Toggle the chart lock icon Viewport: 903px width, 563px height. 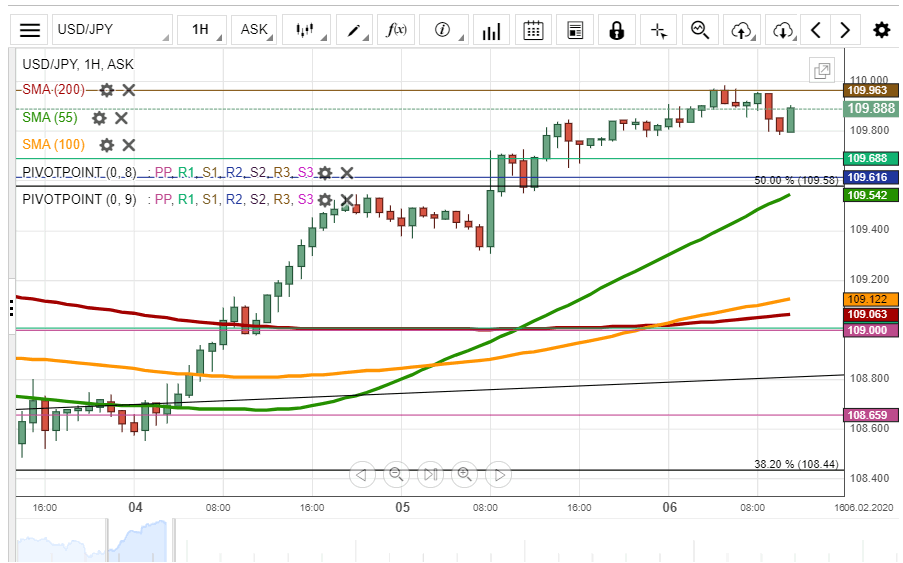coord(617,30)
